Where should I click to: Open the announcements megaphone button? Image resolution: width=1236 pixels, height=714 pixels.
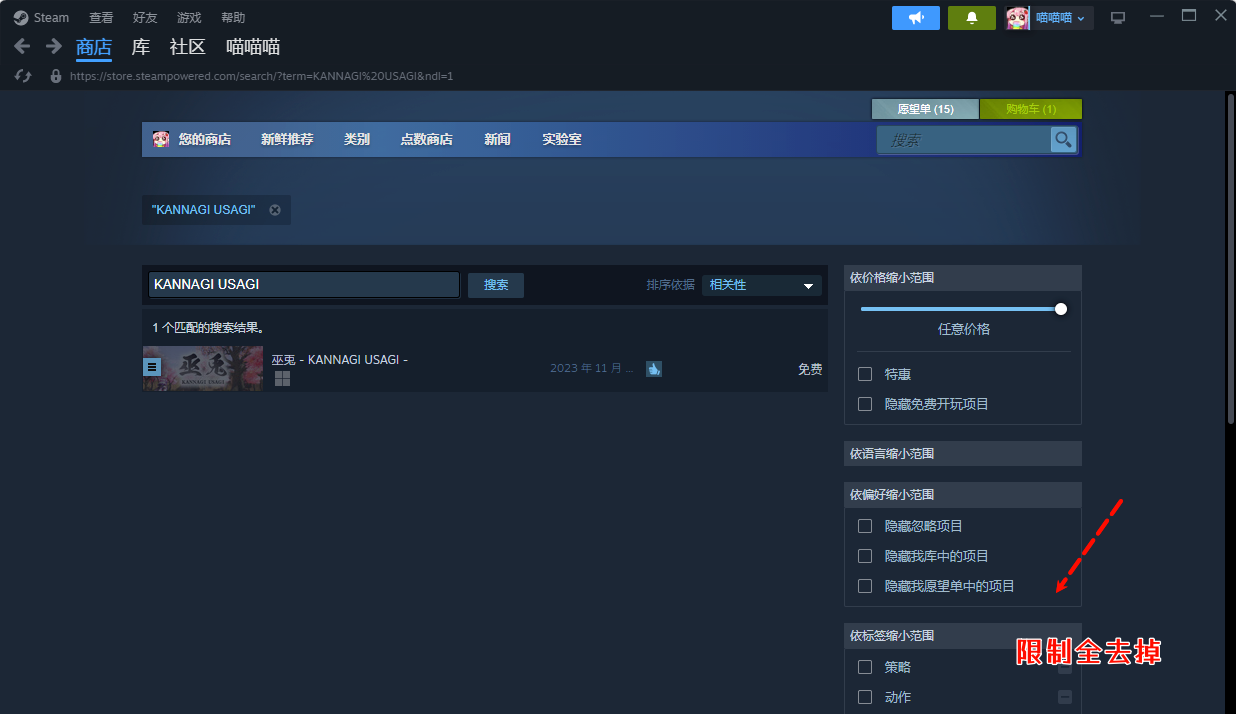916,18
